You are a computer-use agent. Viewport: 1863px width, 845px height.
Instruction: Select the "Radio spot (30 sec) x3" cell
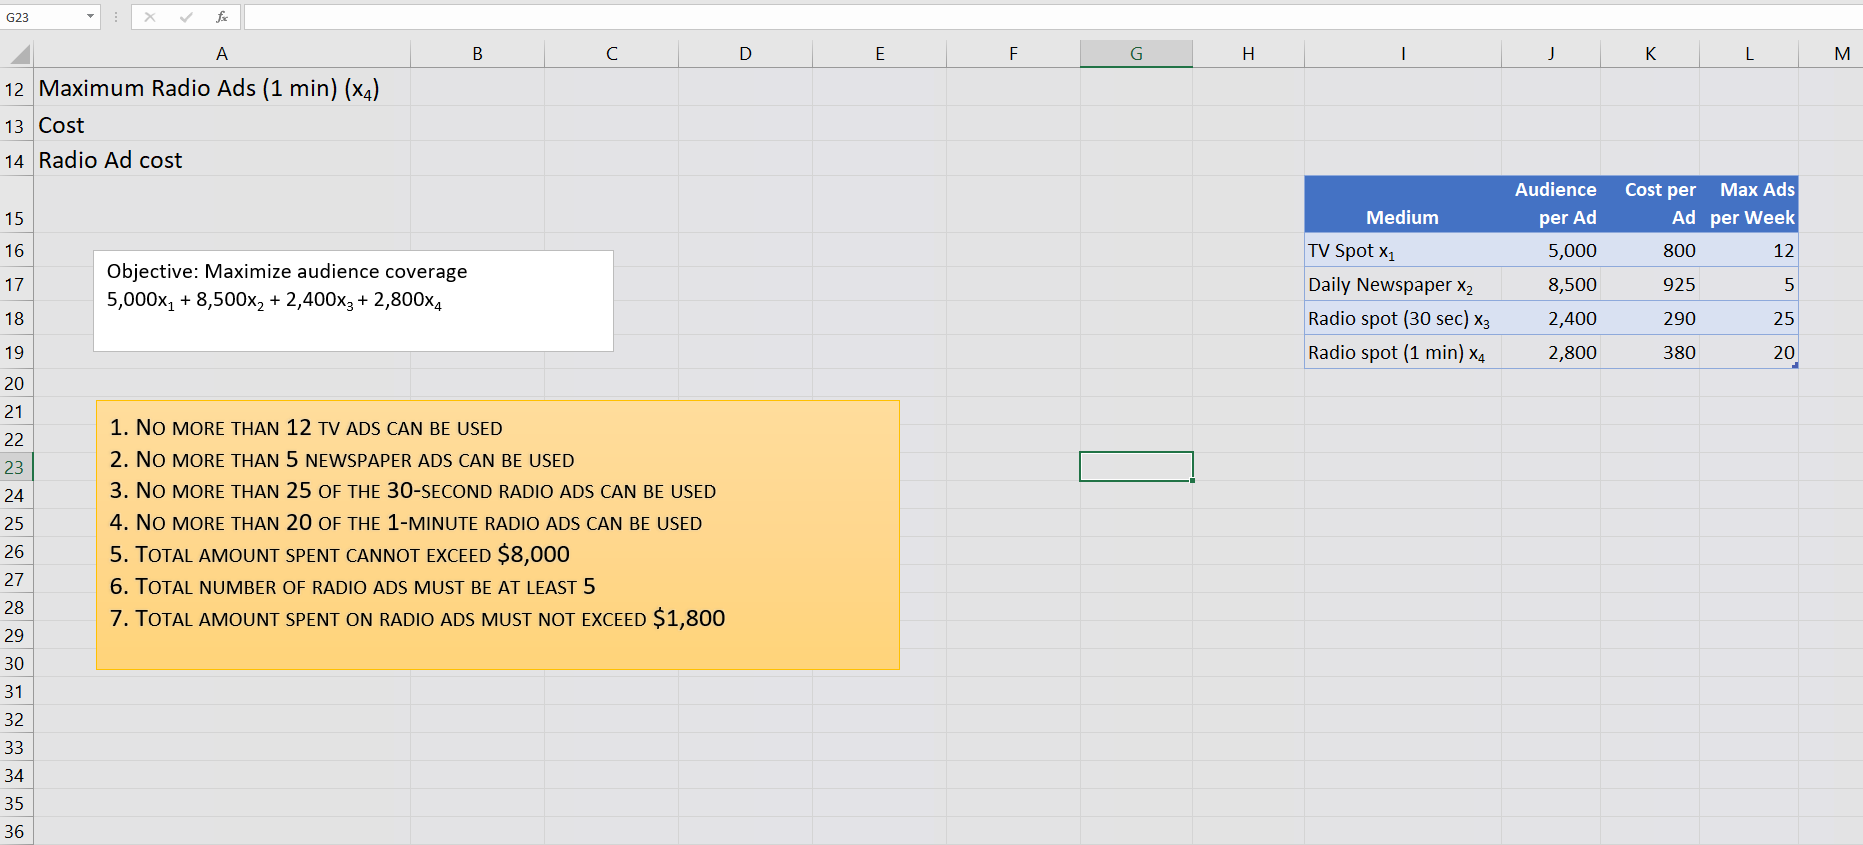tap(1403, 318)
